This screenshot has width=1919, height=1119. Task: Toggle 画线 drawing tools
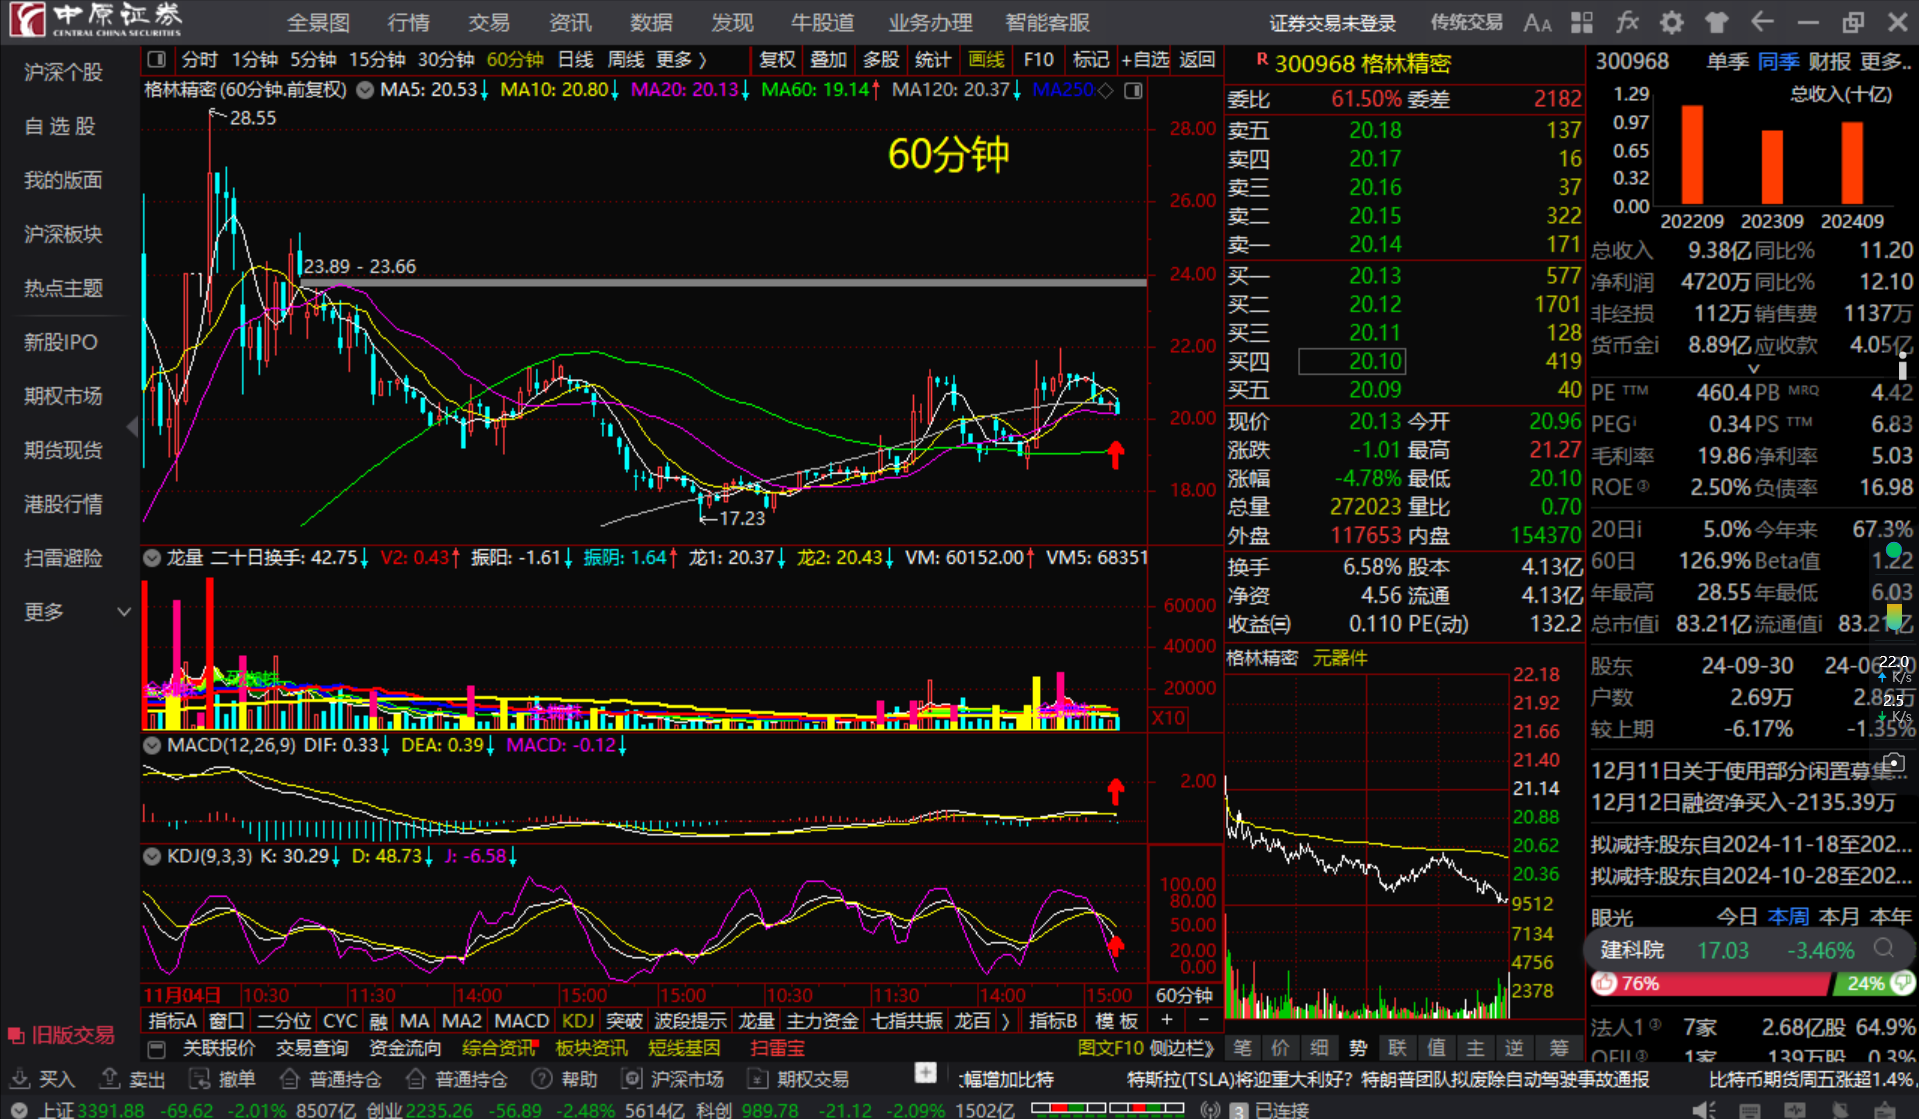pos(985,60)
